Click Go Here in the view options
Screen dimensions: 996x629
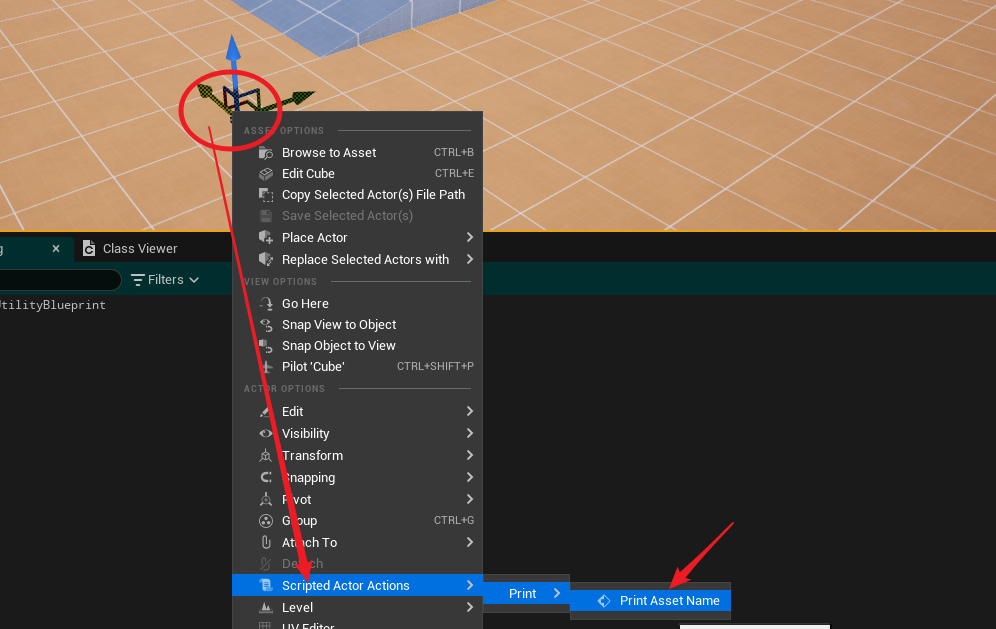point(305,303)
